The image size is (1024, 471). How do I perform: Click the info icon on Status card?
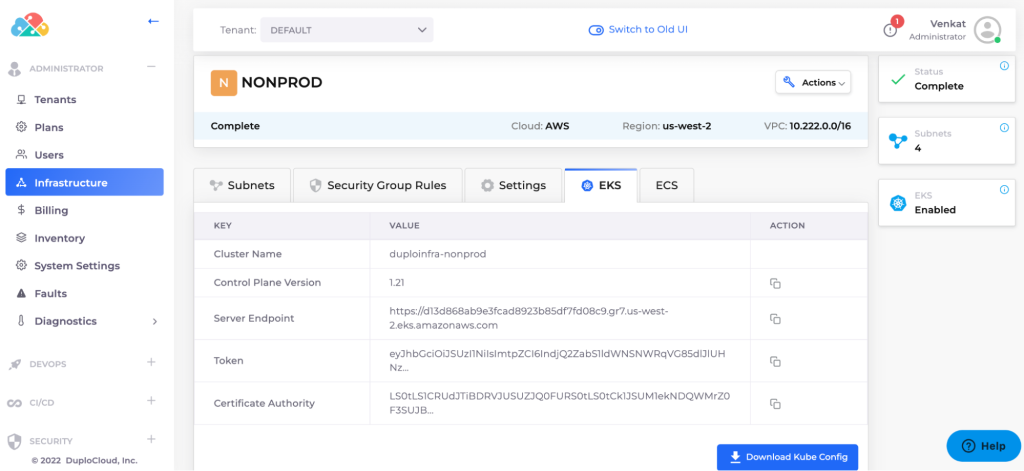tap(1004, 66)
